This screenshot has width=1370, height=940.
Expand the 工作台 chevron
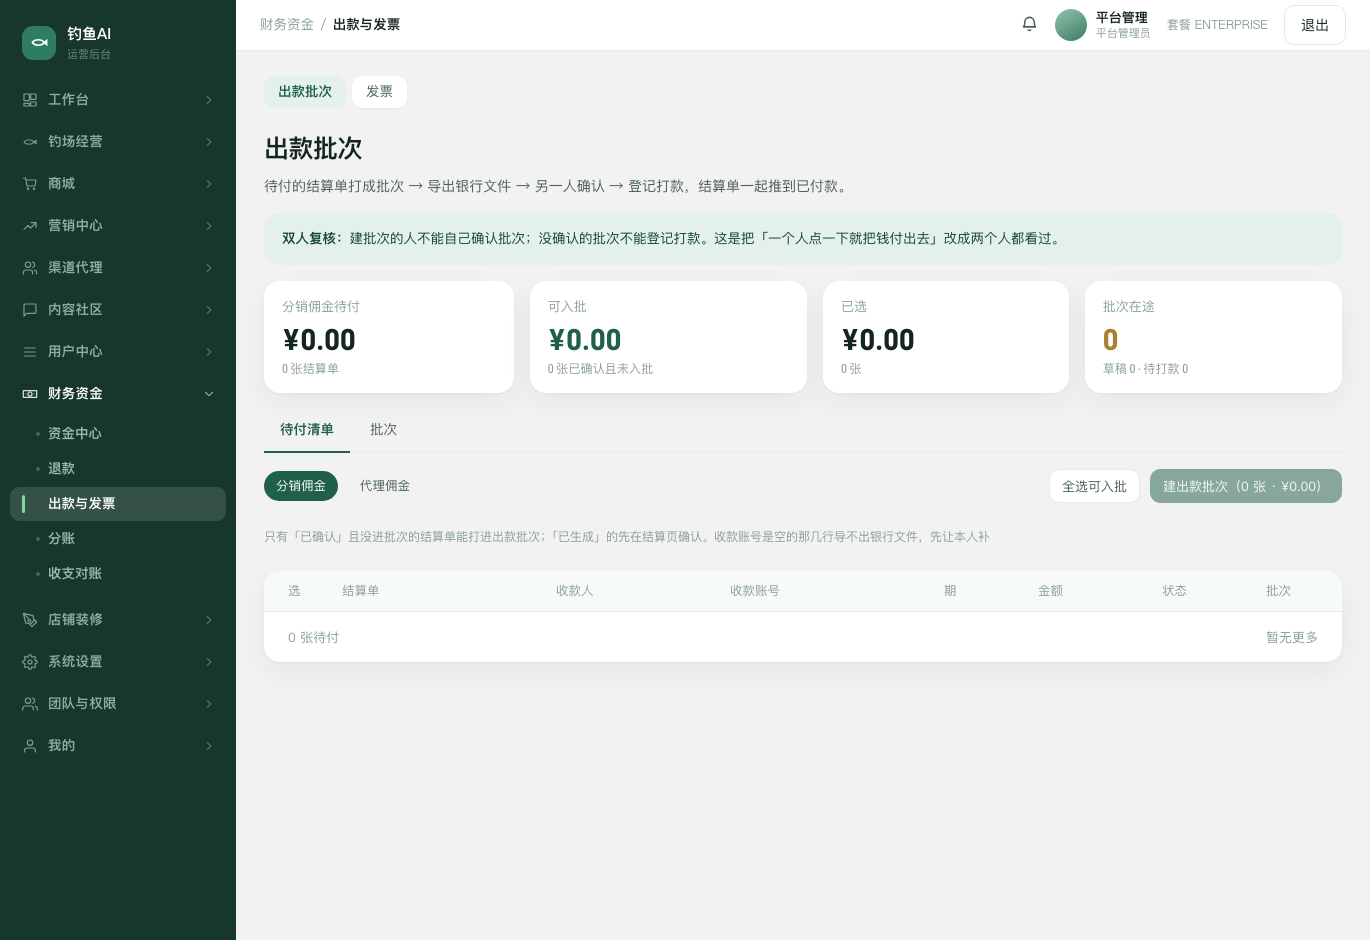coord(209,100)
